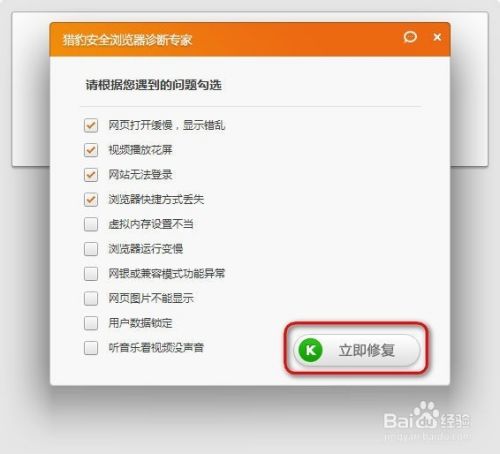Enable the 虚拟内存设置不当 checkbox
Image resolution: width=500 pixels, height=454 pixels.
pyautogui.click(x=91, y=224)
